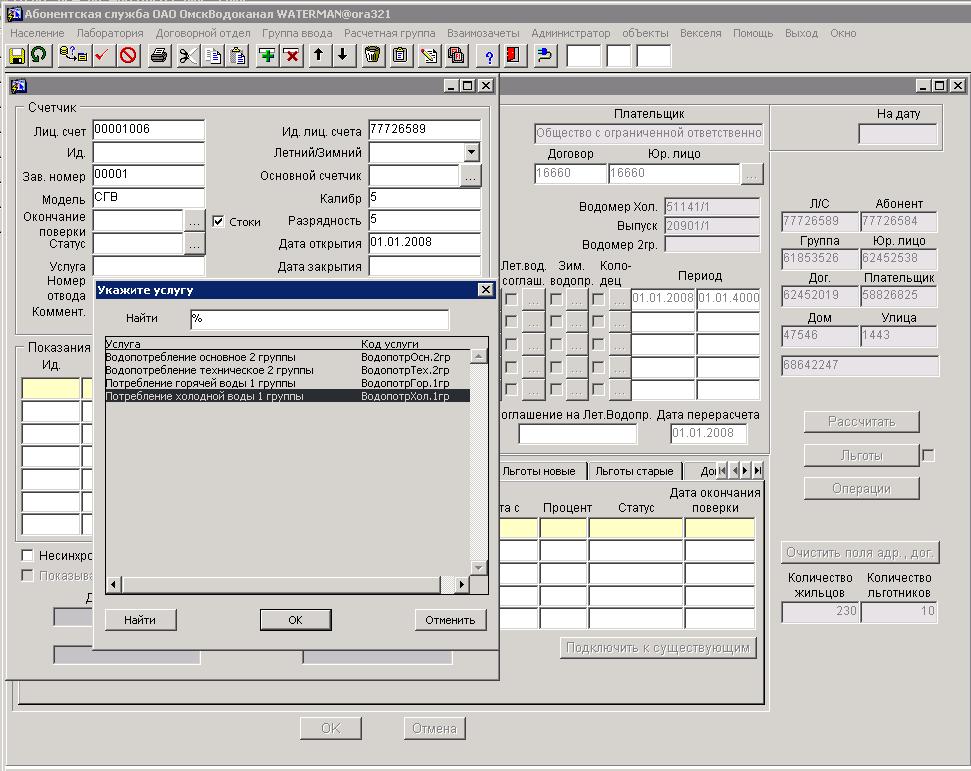The height and width of the screenshot is (771, 971).
Task: Click the trash bin toolbar icon
Action: pyautogui.click(x=372, y=56)
